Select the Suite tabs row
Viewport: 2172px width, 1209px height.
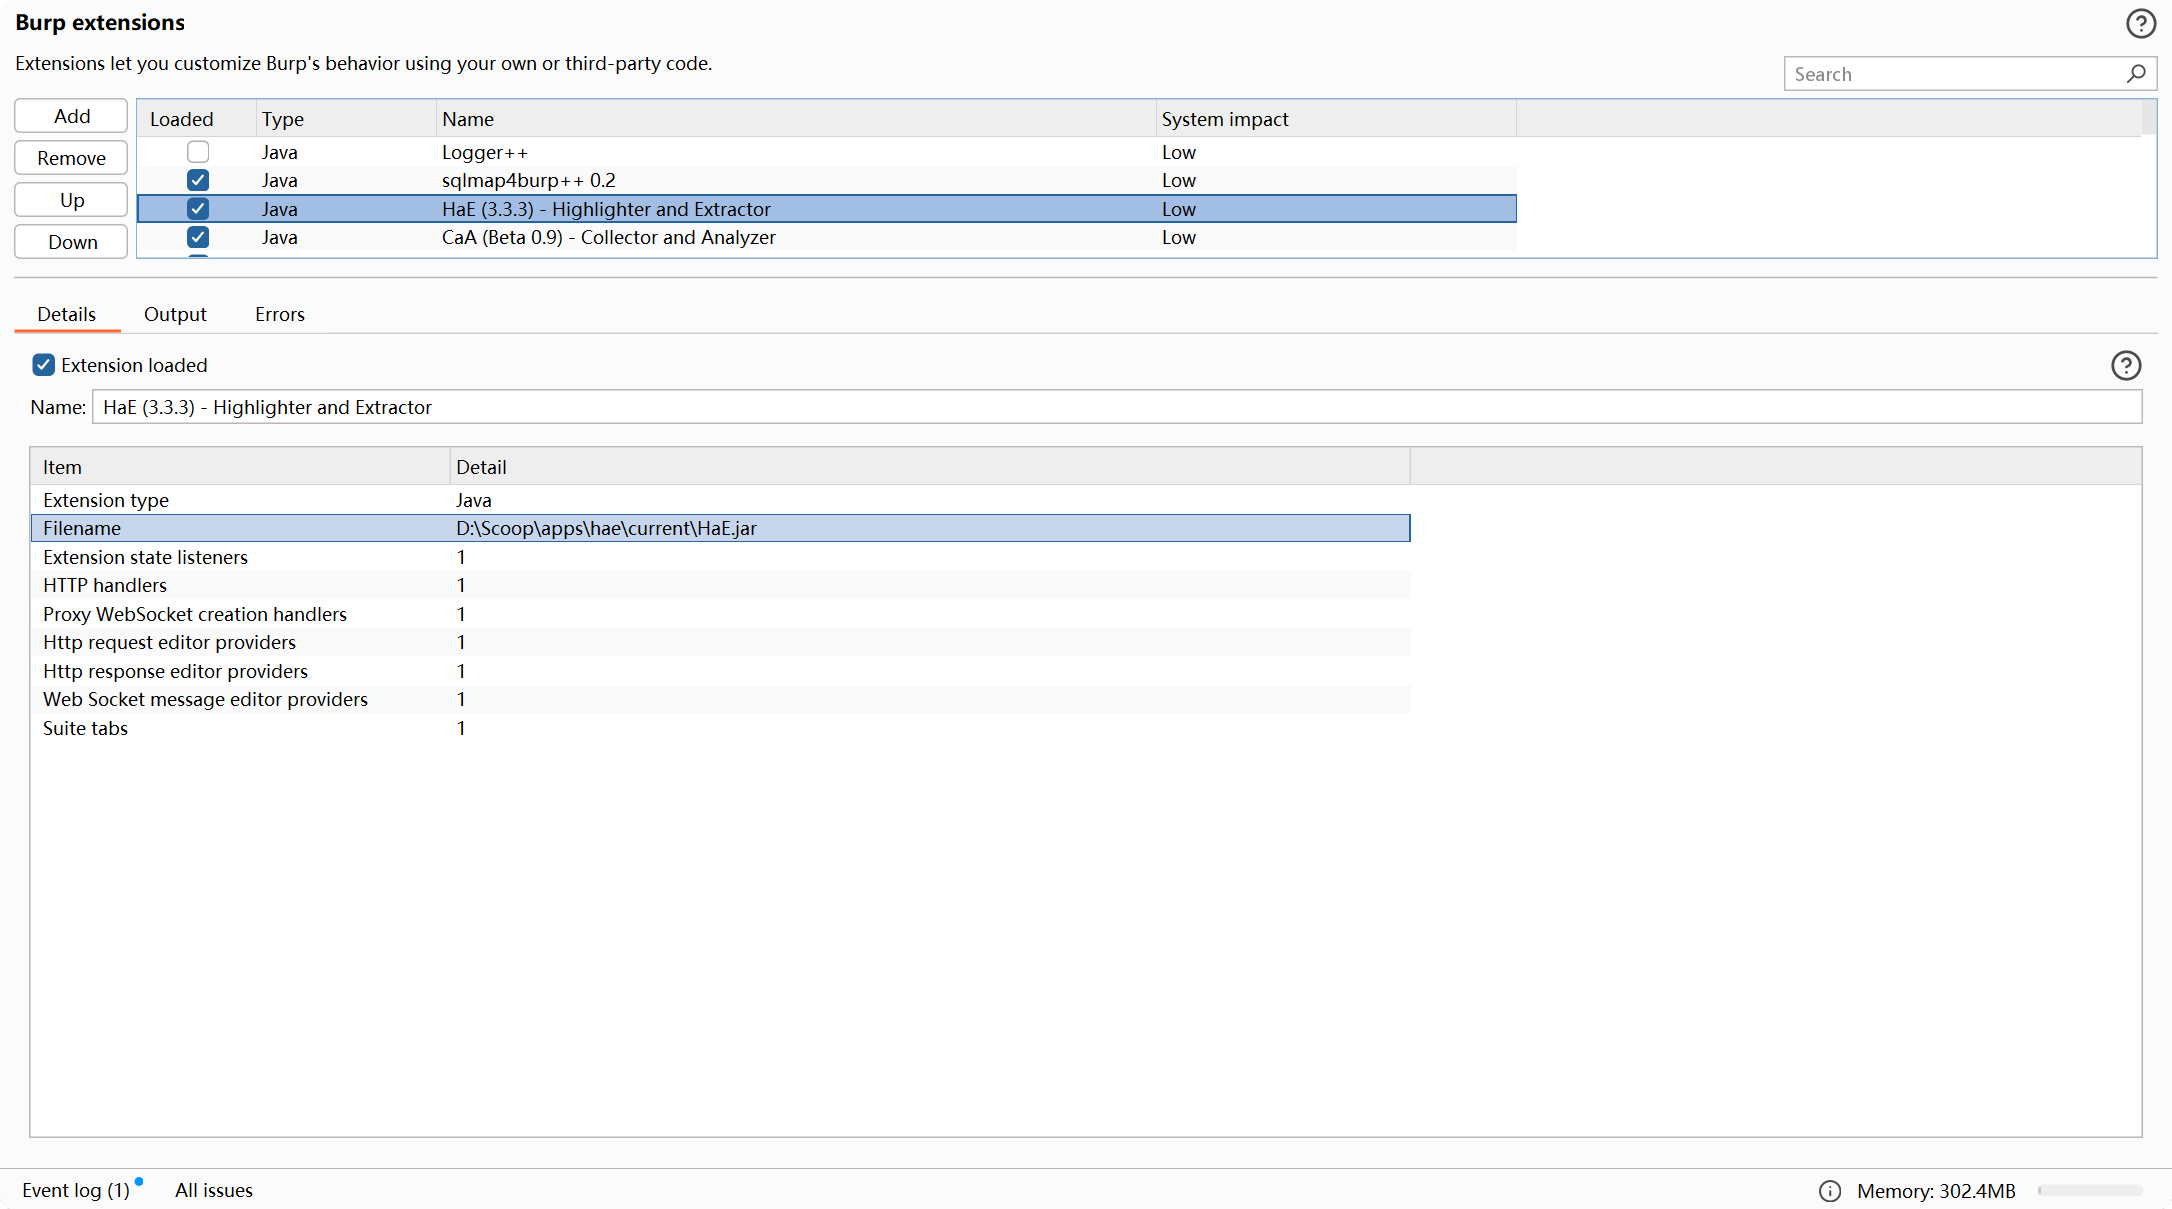[720, 728]
